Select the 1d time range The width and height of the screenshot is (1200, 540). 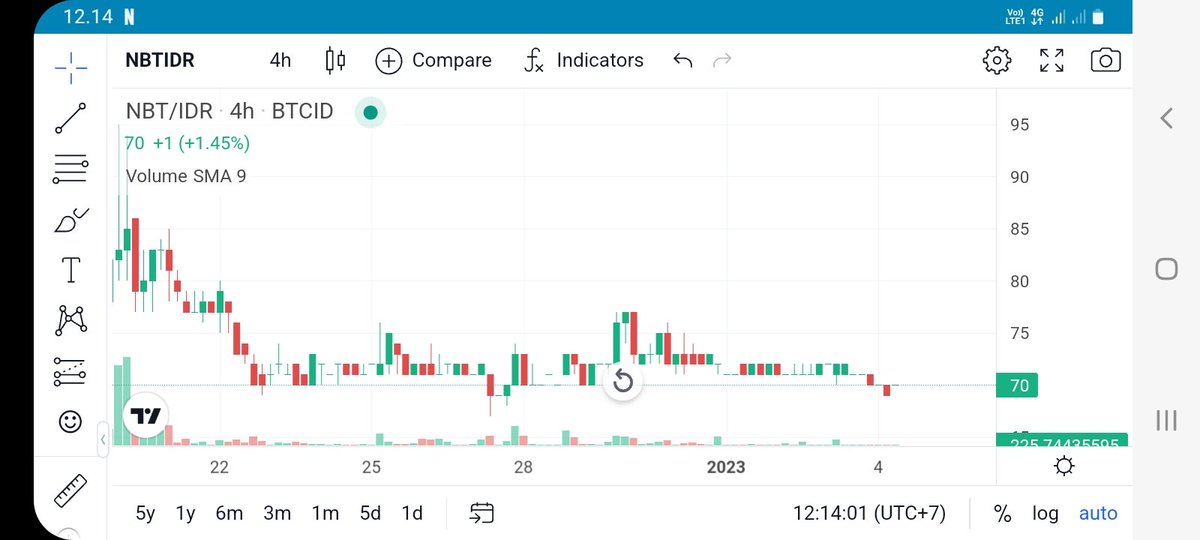click(x=411, y=513)
